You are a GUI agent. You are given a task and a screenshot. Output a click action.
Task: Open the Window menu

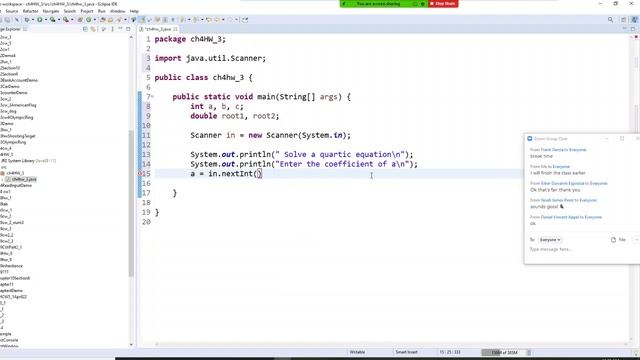pyautogui.click(x=118, y=11)
